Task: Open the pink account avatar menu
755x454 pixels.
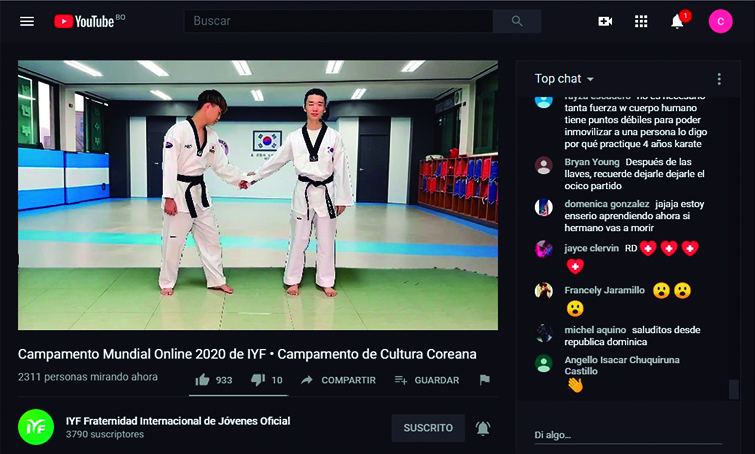Action: (720, 21)
